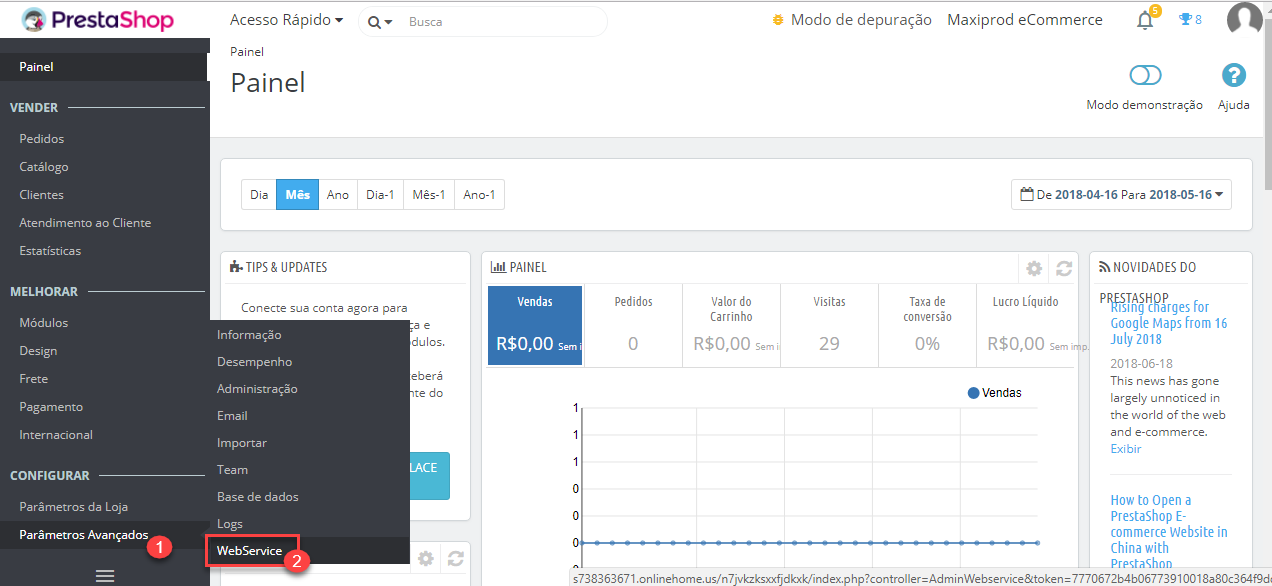Image resolution: width=1272 pixels, height=586 pixels.
Task: Open WebService in the submenu
Action: 249,551
